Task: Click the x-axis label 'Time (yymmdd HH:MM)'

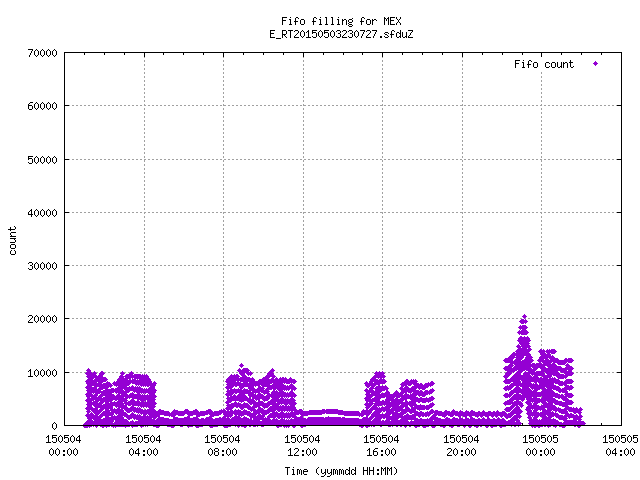Action: (x=341, y=471)
